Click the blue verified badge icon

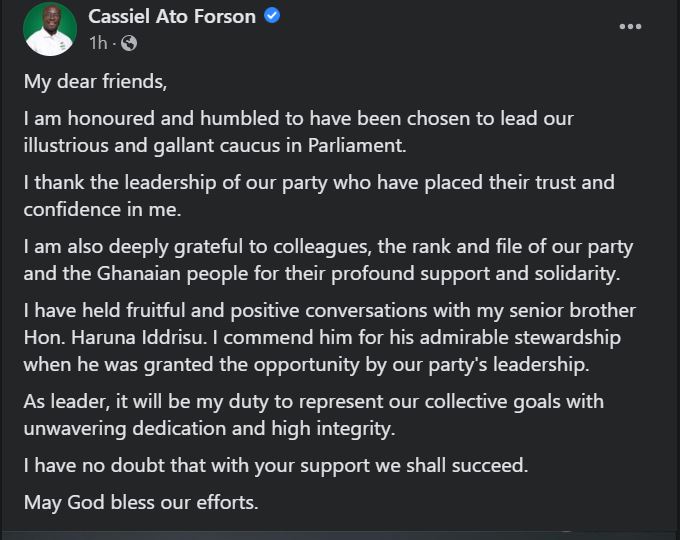tap(272, 16)
